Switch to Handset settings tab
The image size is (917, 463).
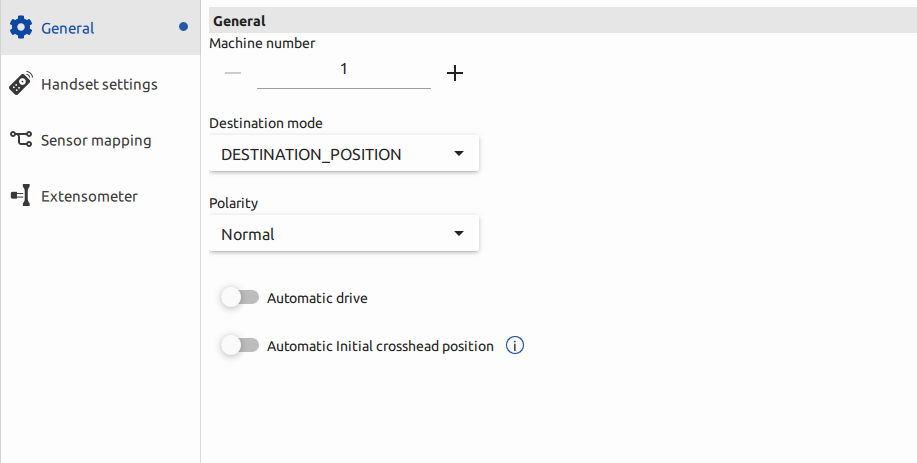click(99, 84)
